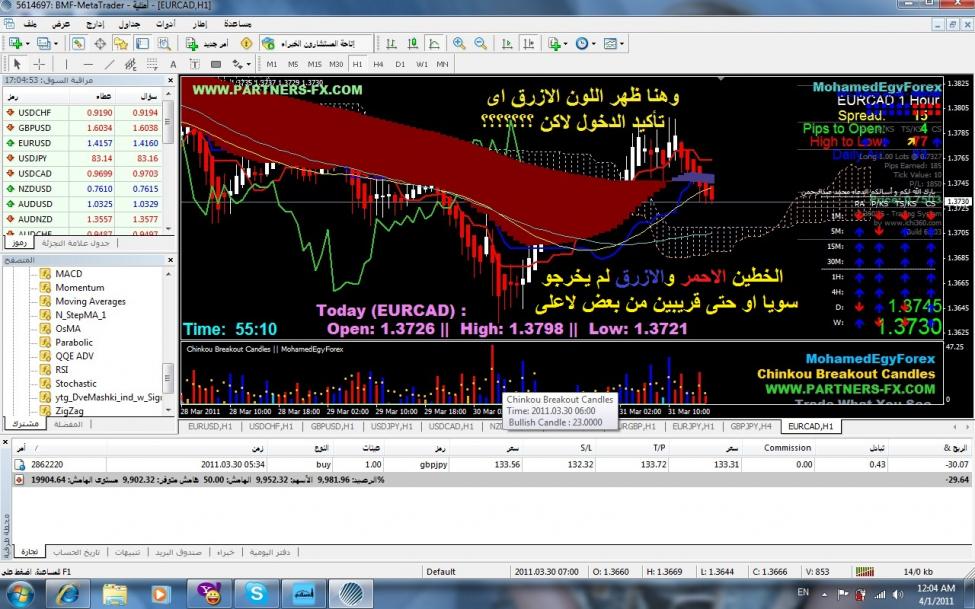The image size is (975, 609).
Task: Select the equidistant channel tool
Action: coord(131,64)
